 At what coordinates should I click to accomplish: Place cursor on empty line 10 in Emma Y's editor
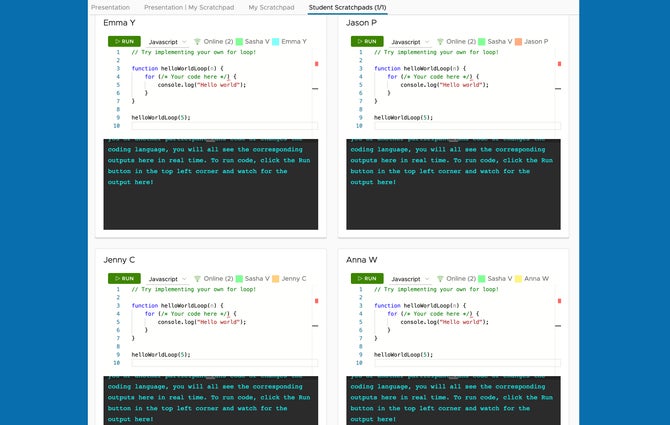coord(224,126)
